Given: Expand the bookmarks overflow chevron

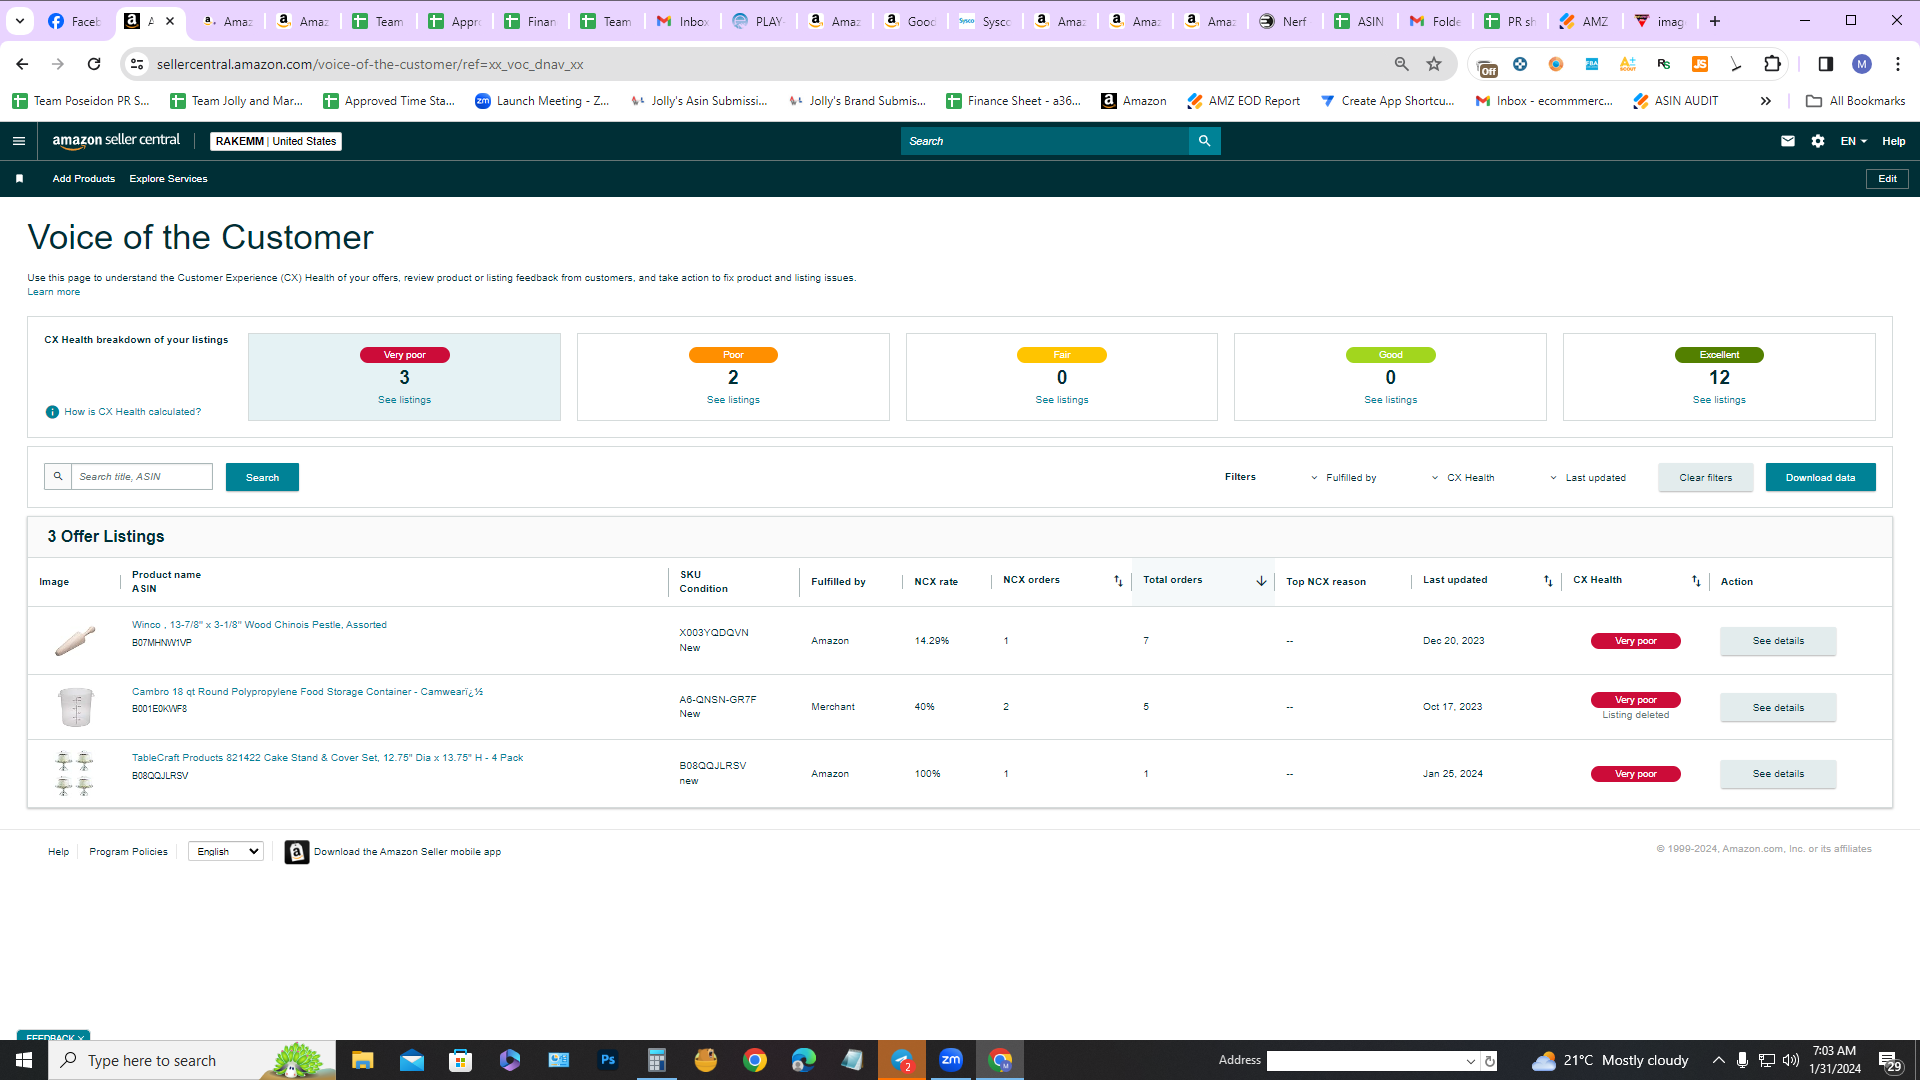Looking at the screenshot, I should [x=1766, y=101].
